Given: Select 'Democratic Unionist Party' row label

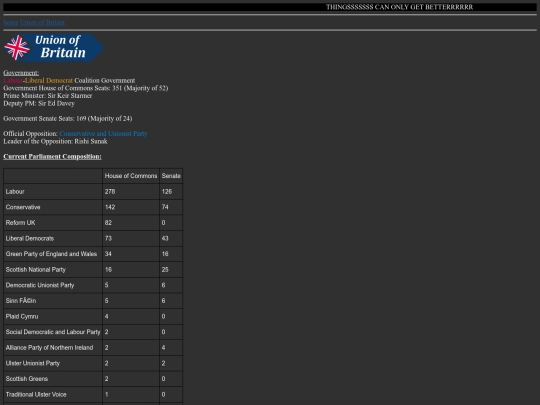Looking at the screenshot, I should coord(40,285).
